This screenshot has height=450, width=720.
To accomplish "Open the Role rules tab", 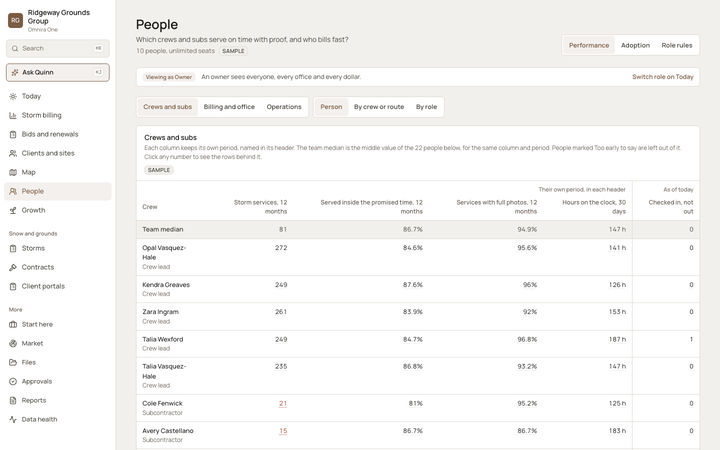I will [676, 45].
